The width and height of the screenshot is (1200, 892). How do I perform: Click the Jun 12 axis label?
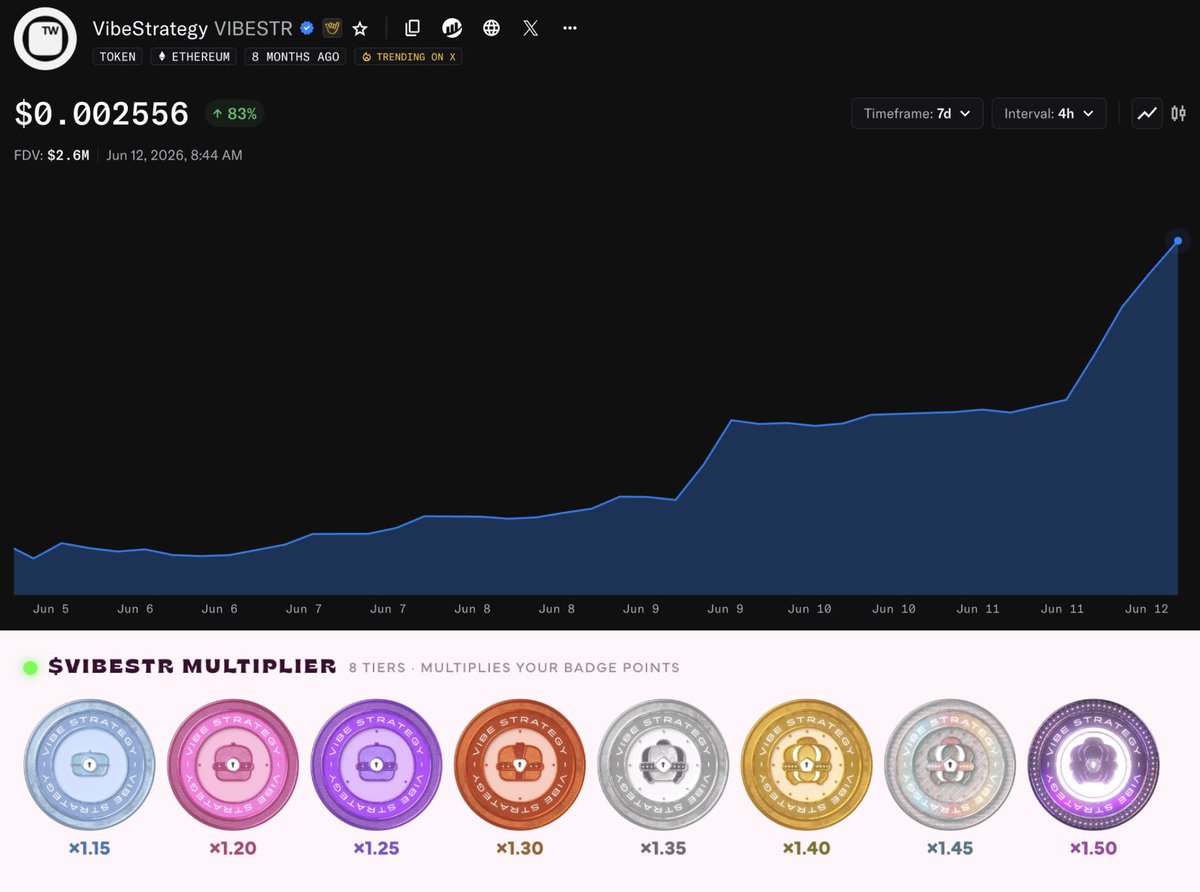[1146, 608]
